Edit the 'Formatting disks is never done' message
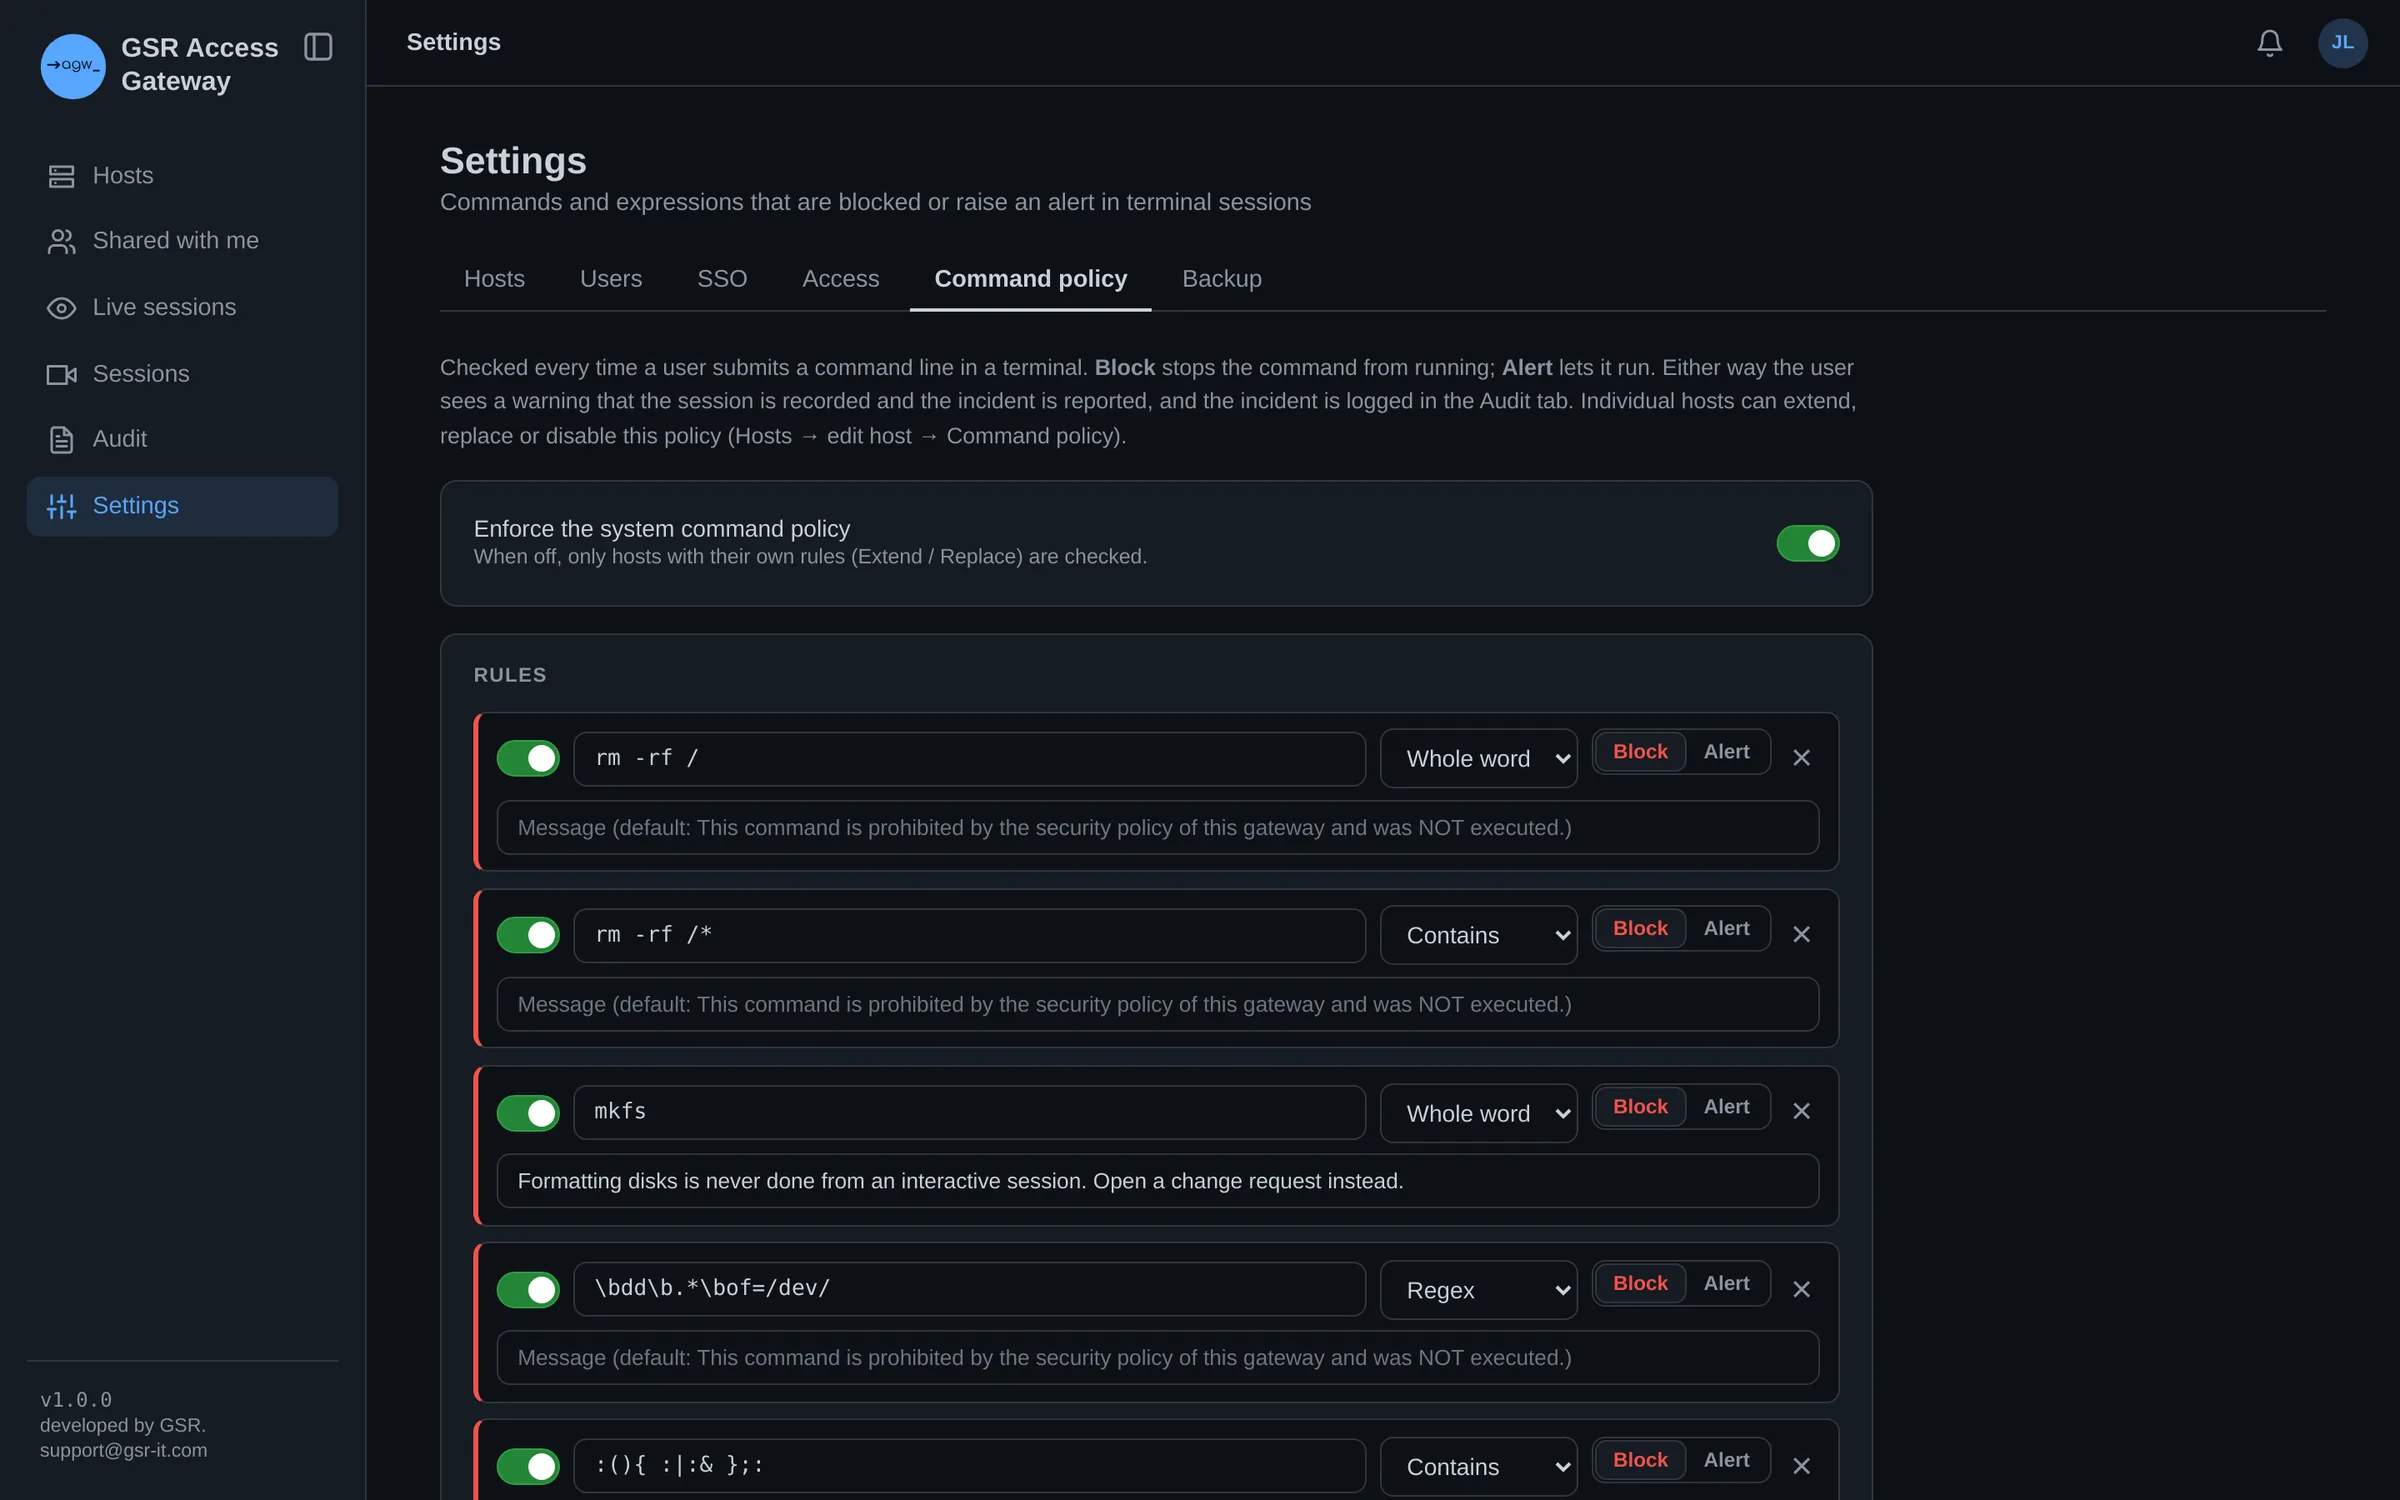Screen dimensions: 2400x1500 point(1157,1182)
